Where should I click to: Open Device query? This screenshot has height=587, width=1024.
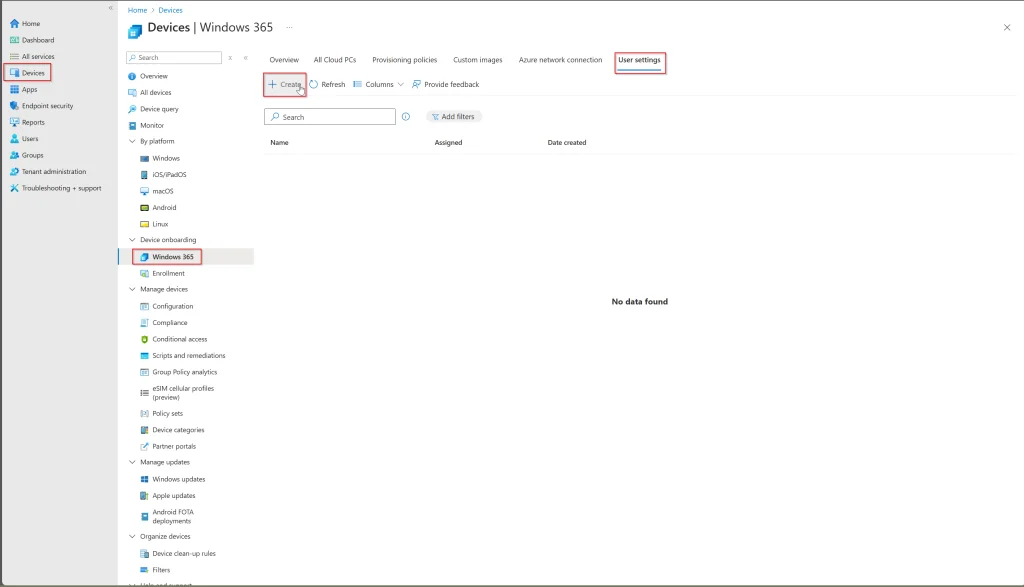tap(153, 109)
